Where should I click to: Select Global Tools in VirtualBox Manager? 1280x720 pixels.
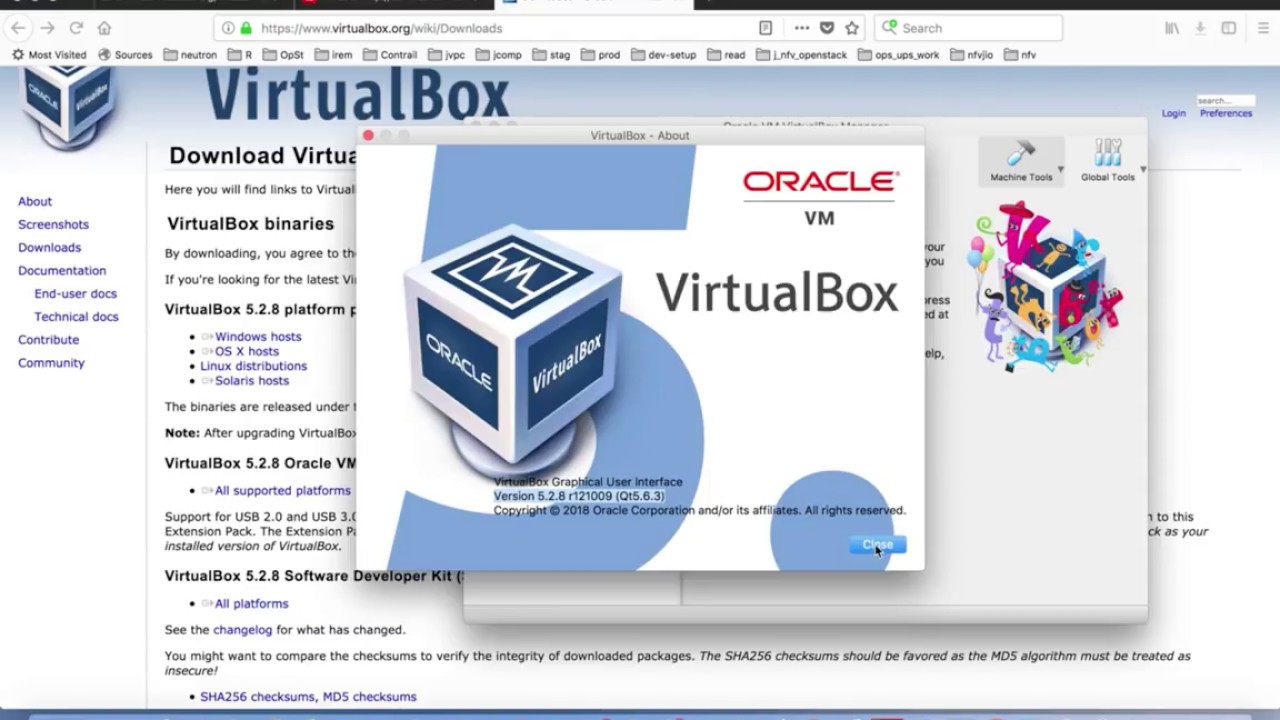[1107, 162]
